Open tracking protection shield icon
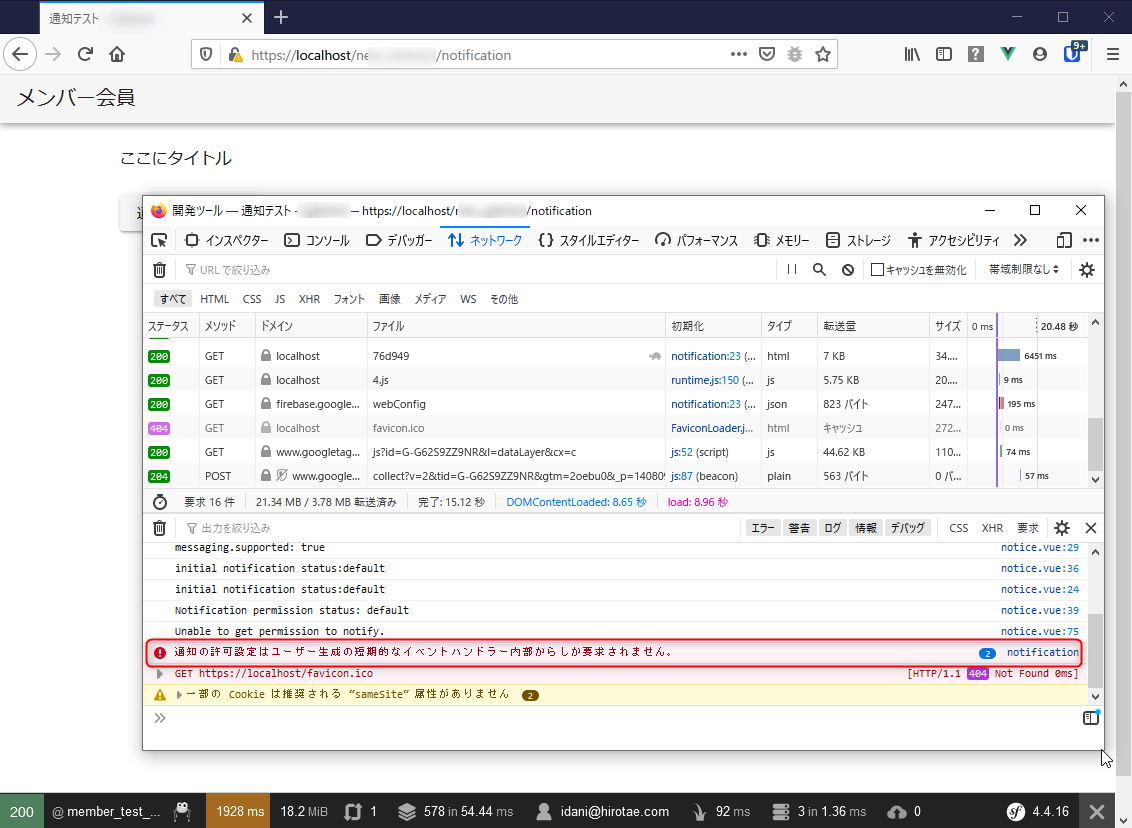Viewport: 1132px width, 828px height. 206,55
